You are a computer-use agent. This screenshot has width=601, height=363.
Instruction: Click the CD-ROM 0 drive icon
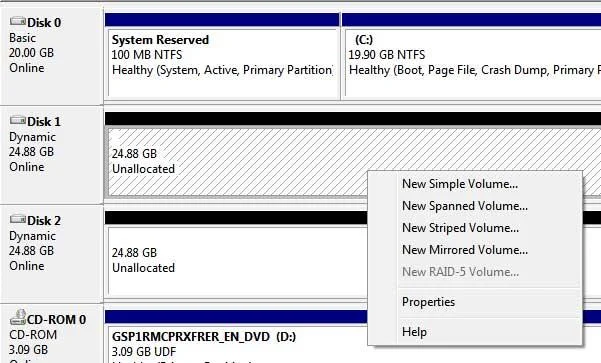coord(18,317)
